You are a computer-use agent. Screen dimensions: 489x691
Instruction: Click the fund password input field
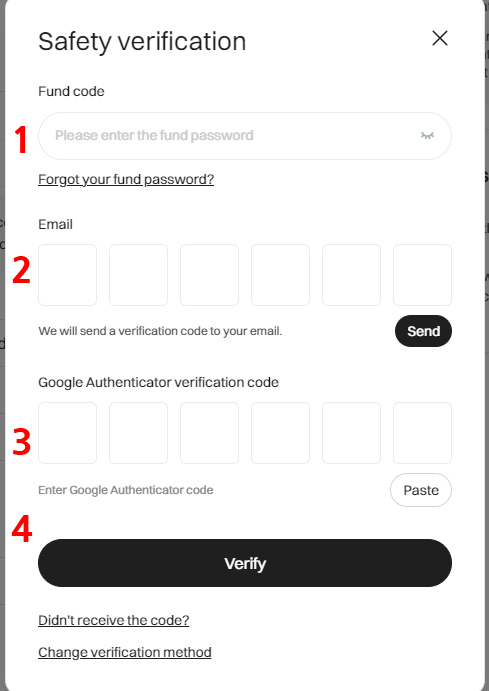(x=245, y=136)
